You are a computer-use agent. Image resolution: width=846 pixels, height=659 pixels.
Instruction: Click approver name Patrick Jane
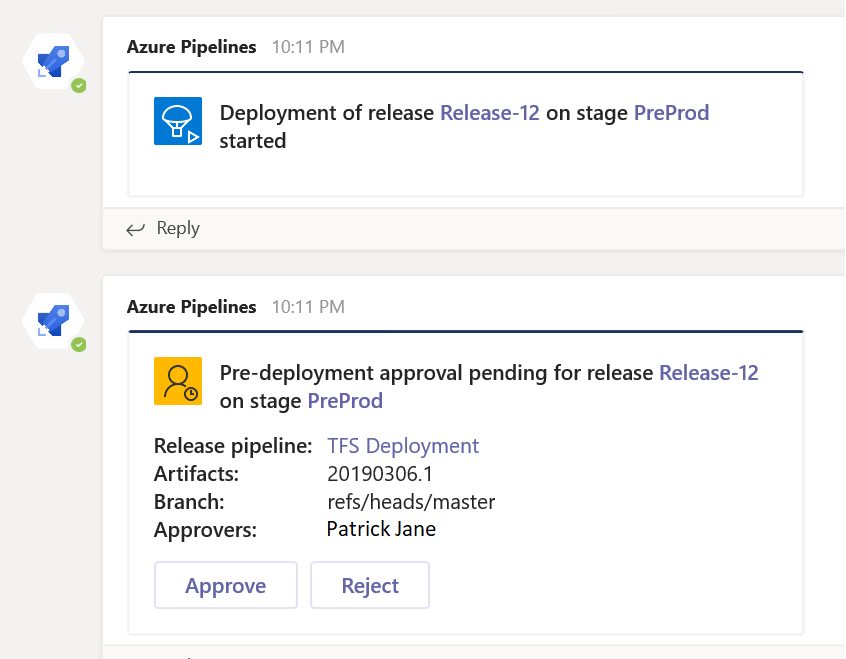(381, 529)
